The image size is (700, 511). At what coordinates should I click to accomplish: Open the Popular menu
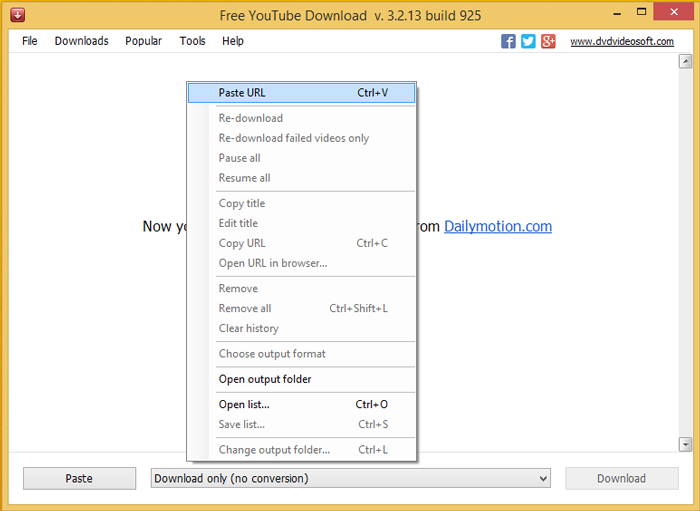coord(143,41)
